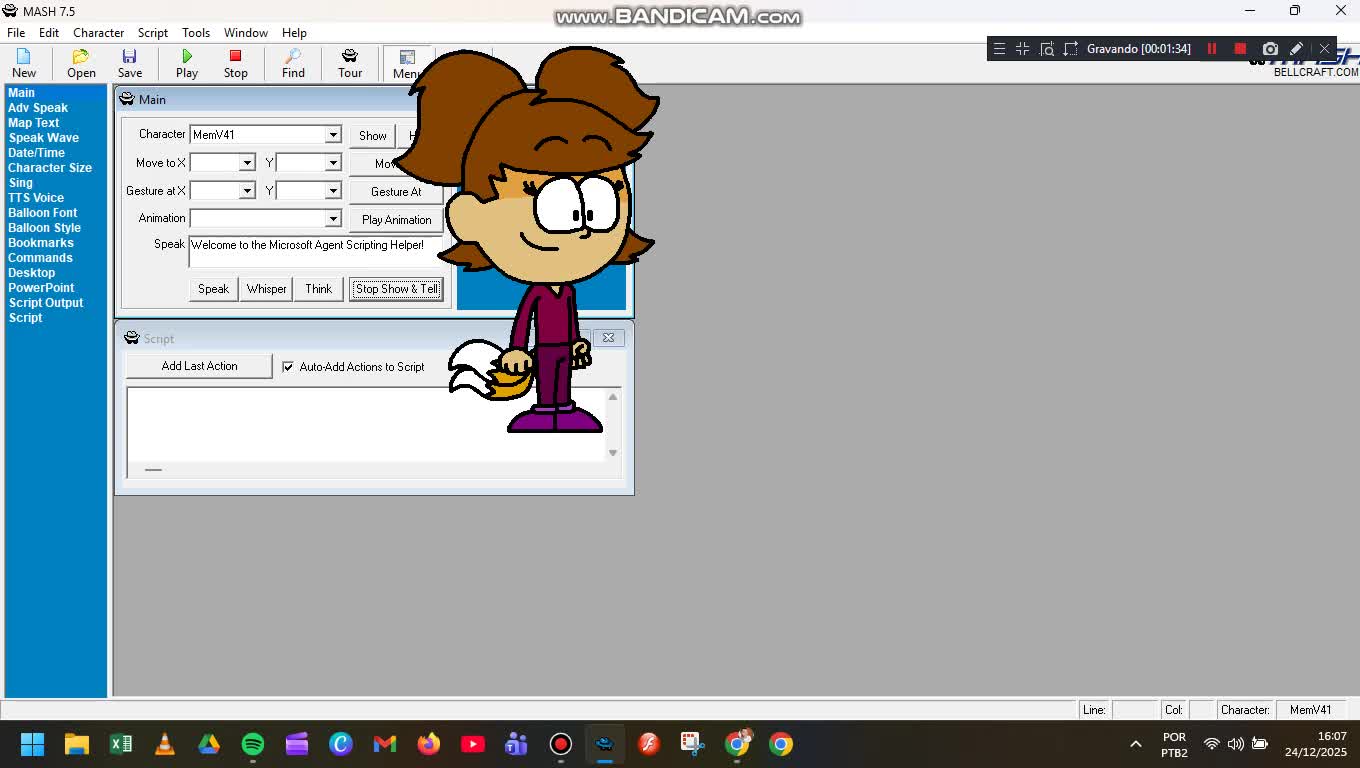
Task: Click the Script area scroll-down arrow
Action: pos(613,453)
